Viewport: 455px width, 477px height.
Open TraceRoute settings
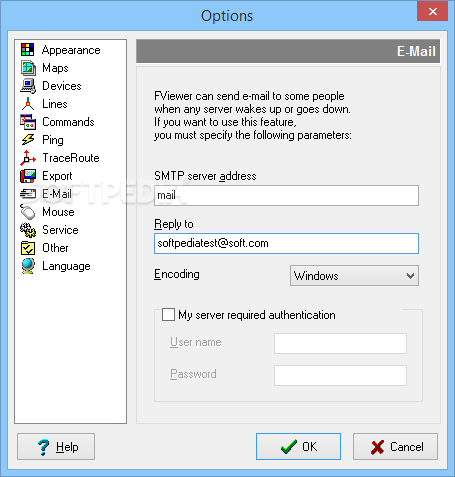tap(71, 158)
